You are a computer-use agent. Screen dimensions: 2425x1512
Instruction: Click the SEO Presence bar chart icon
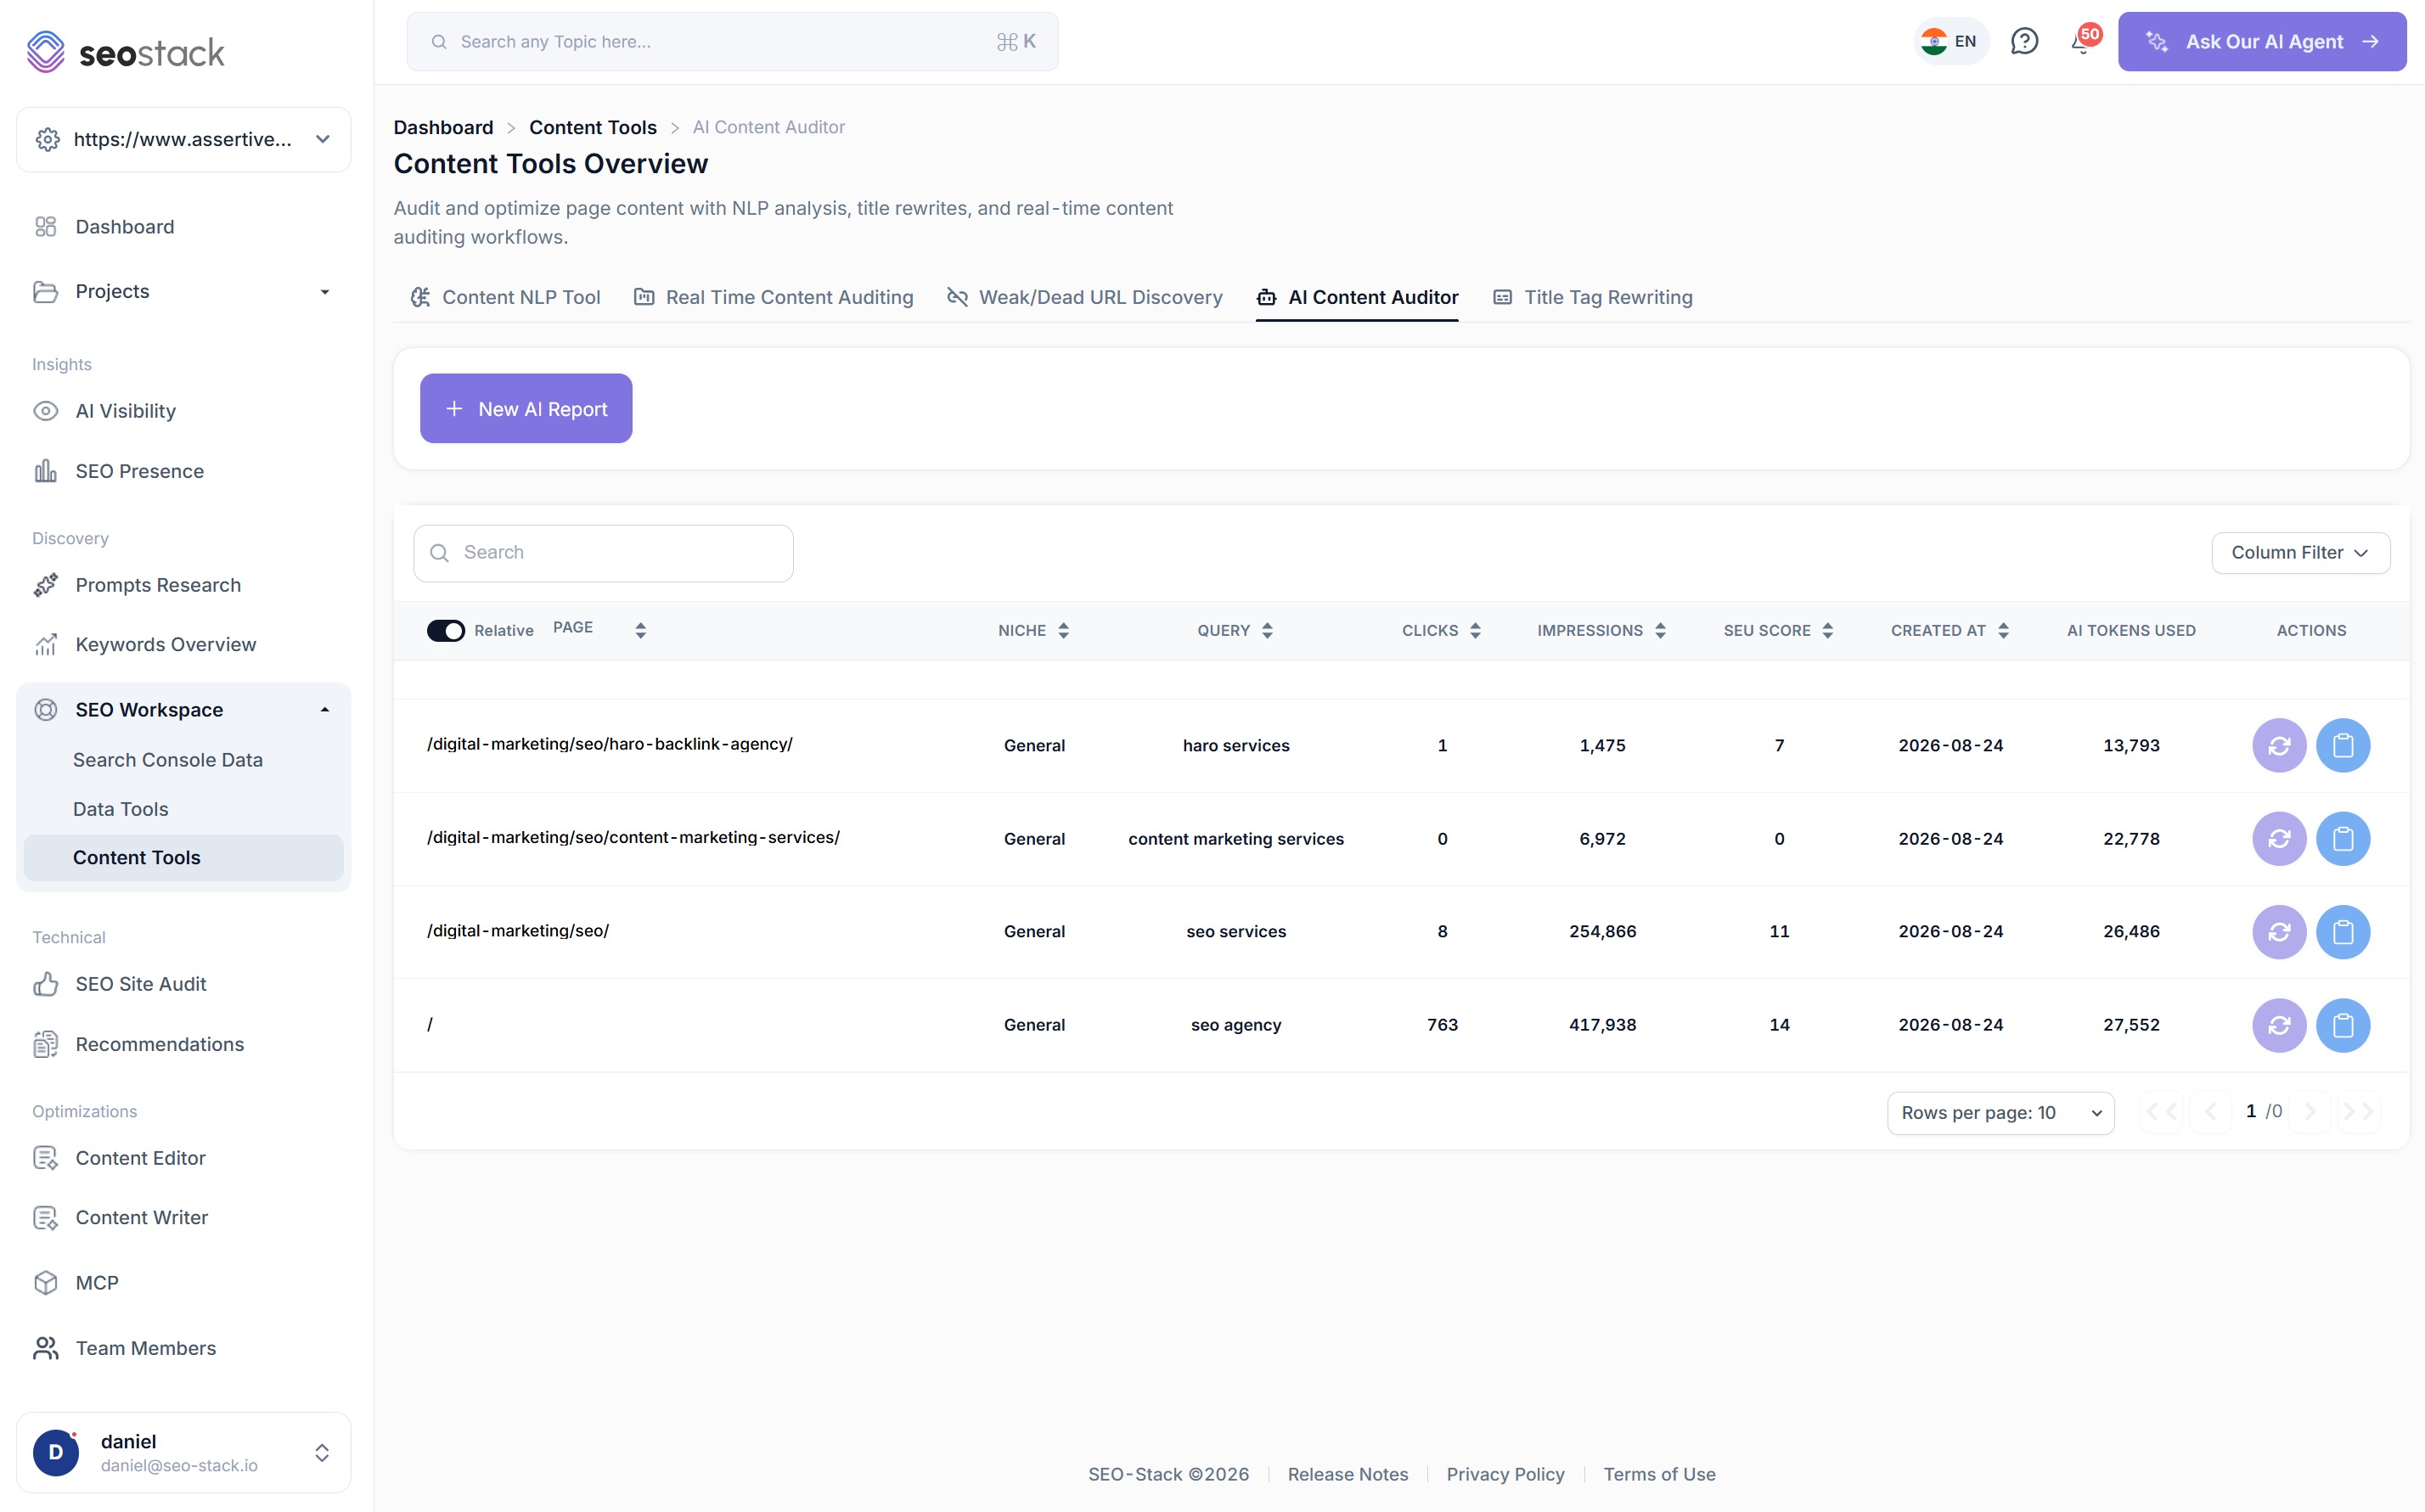(46, 471)
